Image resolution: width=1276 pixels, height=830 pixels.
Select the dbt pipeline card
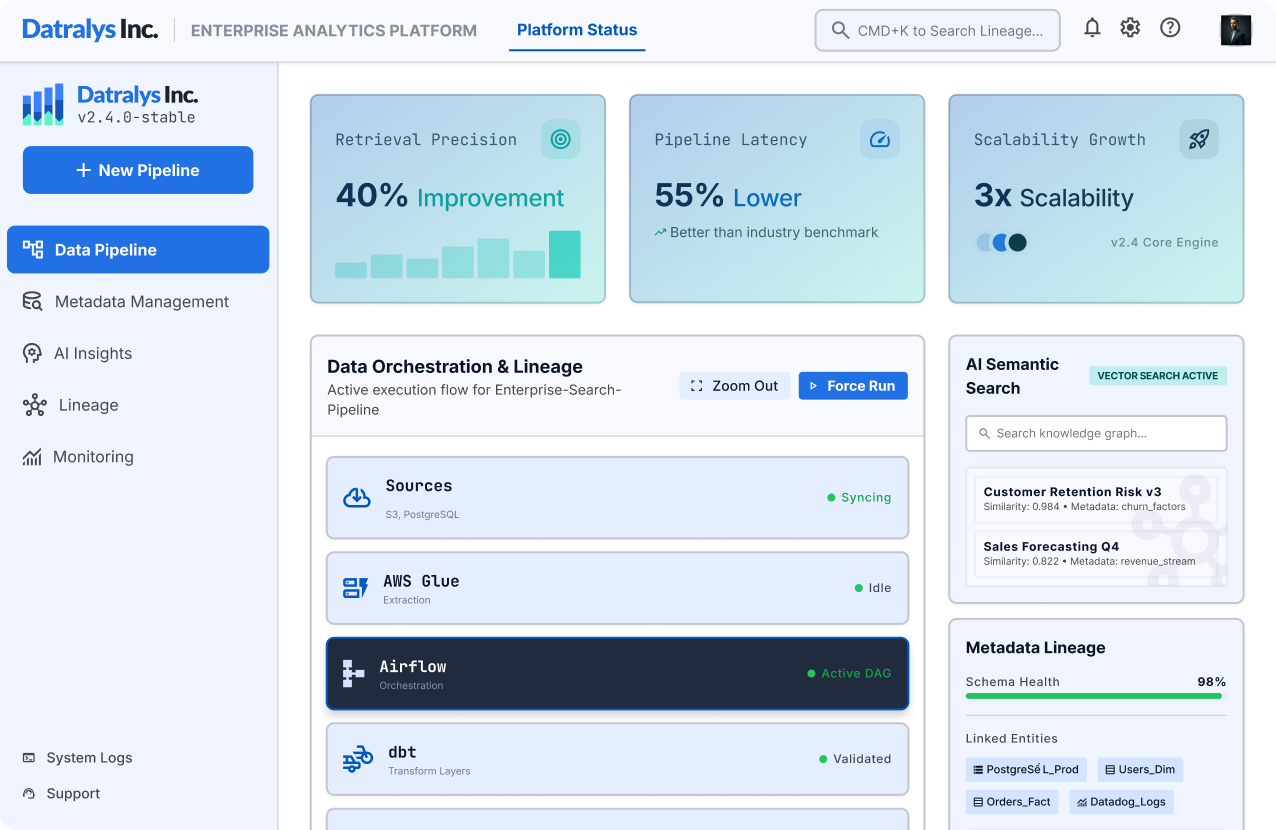(617, 759)
